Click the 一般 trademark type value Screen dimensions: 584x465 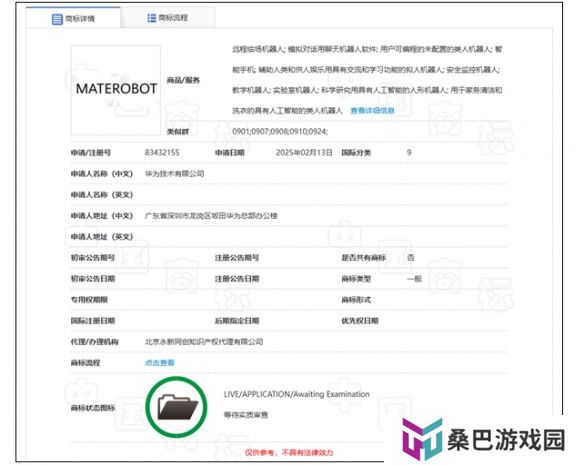pos(414,279)
